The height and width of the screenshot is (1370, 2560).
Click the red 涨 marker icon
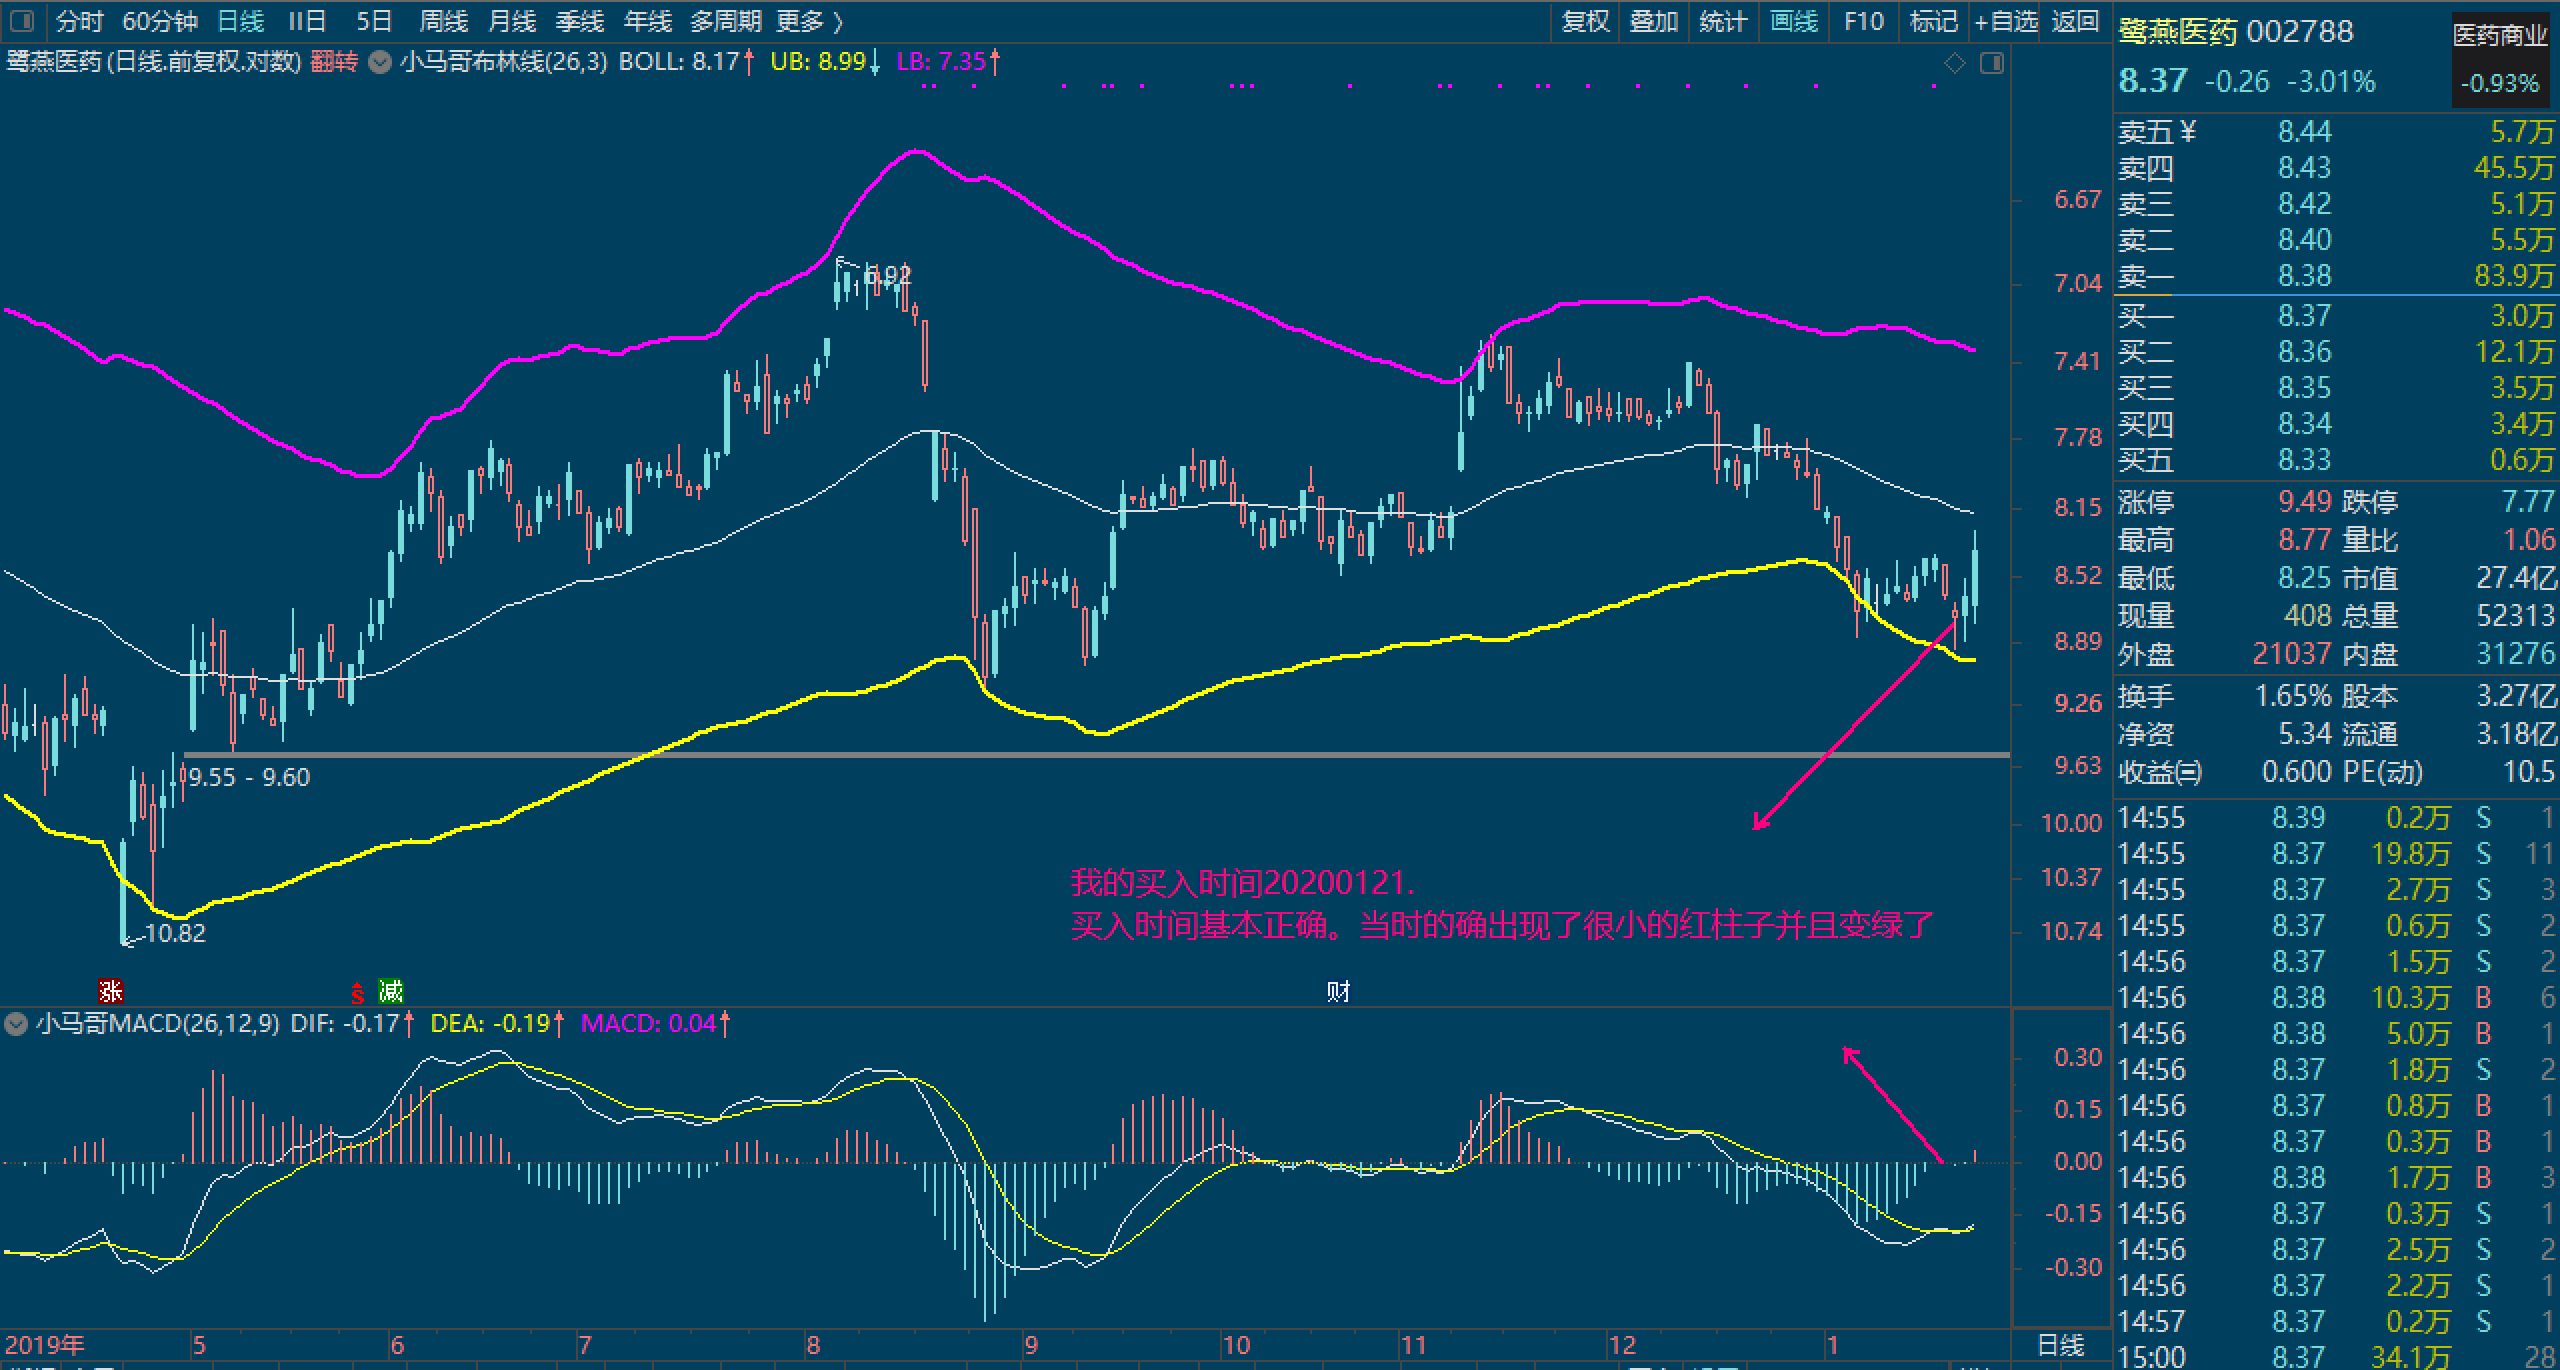[110, 991]
